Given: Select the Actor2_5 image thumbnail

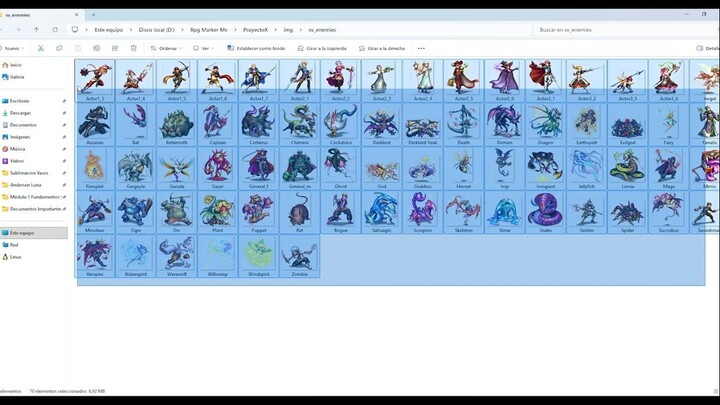Looking at the screenshot, I should coord(463,80).
